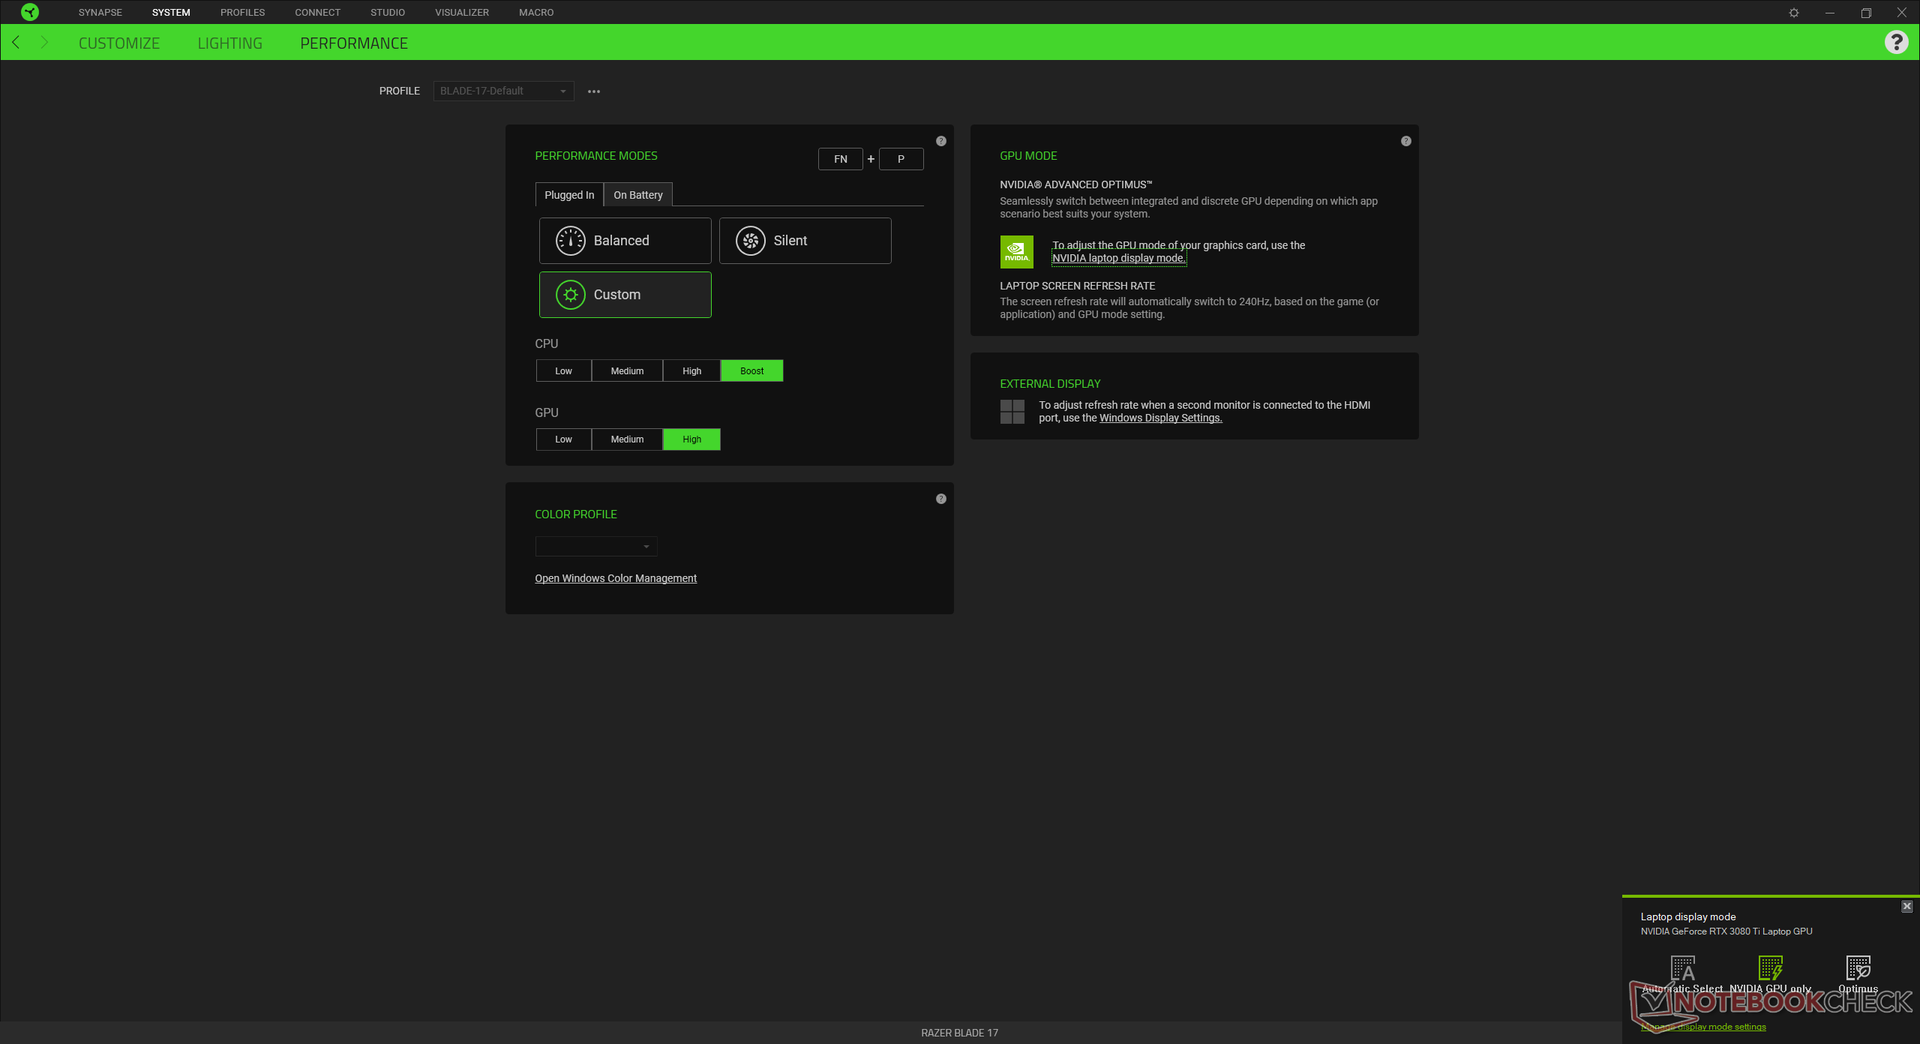Click the RAZER BLADE 17 device label
The width and height of the screenshot is (1920, 1044).
pyautogui.click(x=960, y=1033)
